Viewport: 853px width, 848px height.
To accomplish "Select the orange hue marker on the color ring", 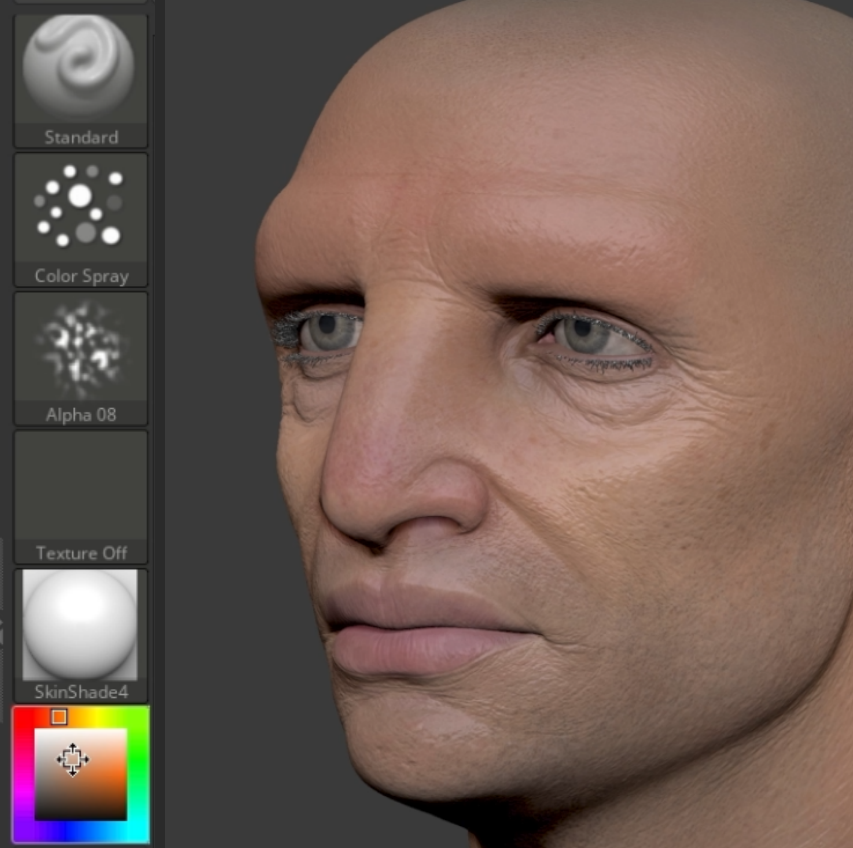I will click(x=59, y=716).
